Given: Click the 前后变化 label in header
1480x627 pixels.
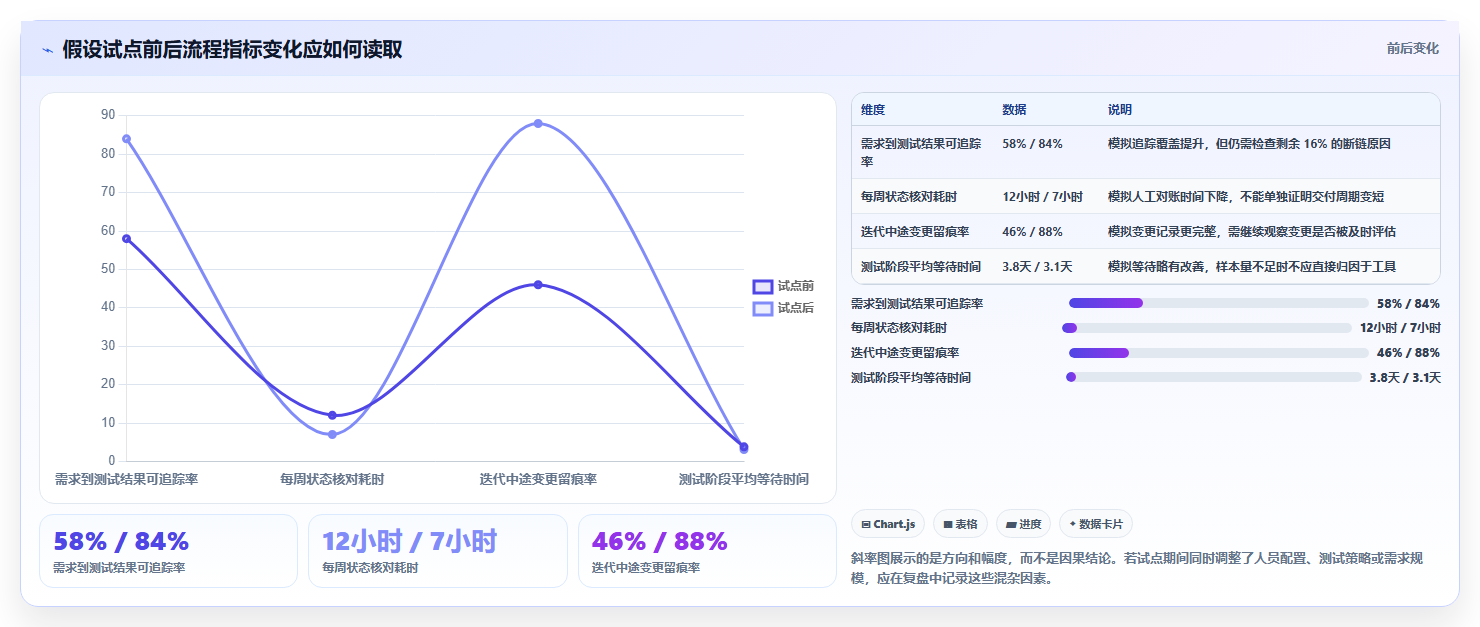Looking at the screenshot, I should (x=1412, y=48).
